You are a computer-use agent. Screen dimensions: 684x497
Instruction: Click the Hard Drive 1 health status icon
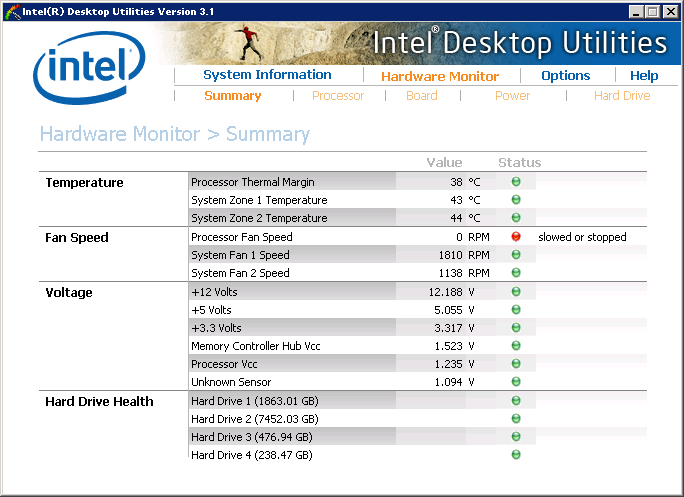(516, 401)
